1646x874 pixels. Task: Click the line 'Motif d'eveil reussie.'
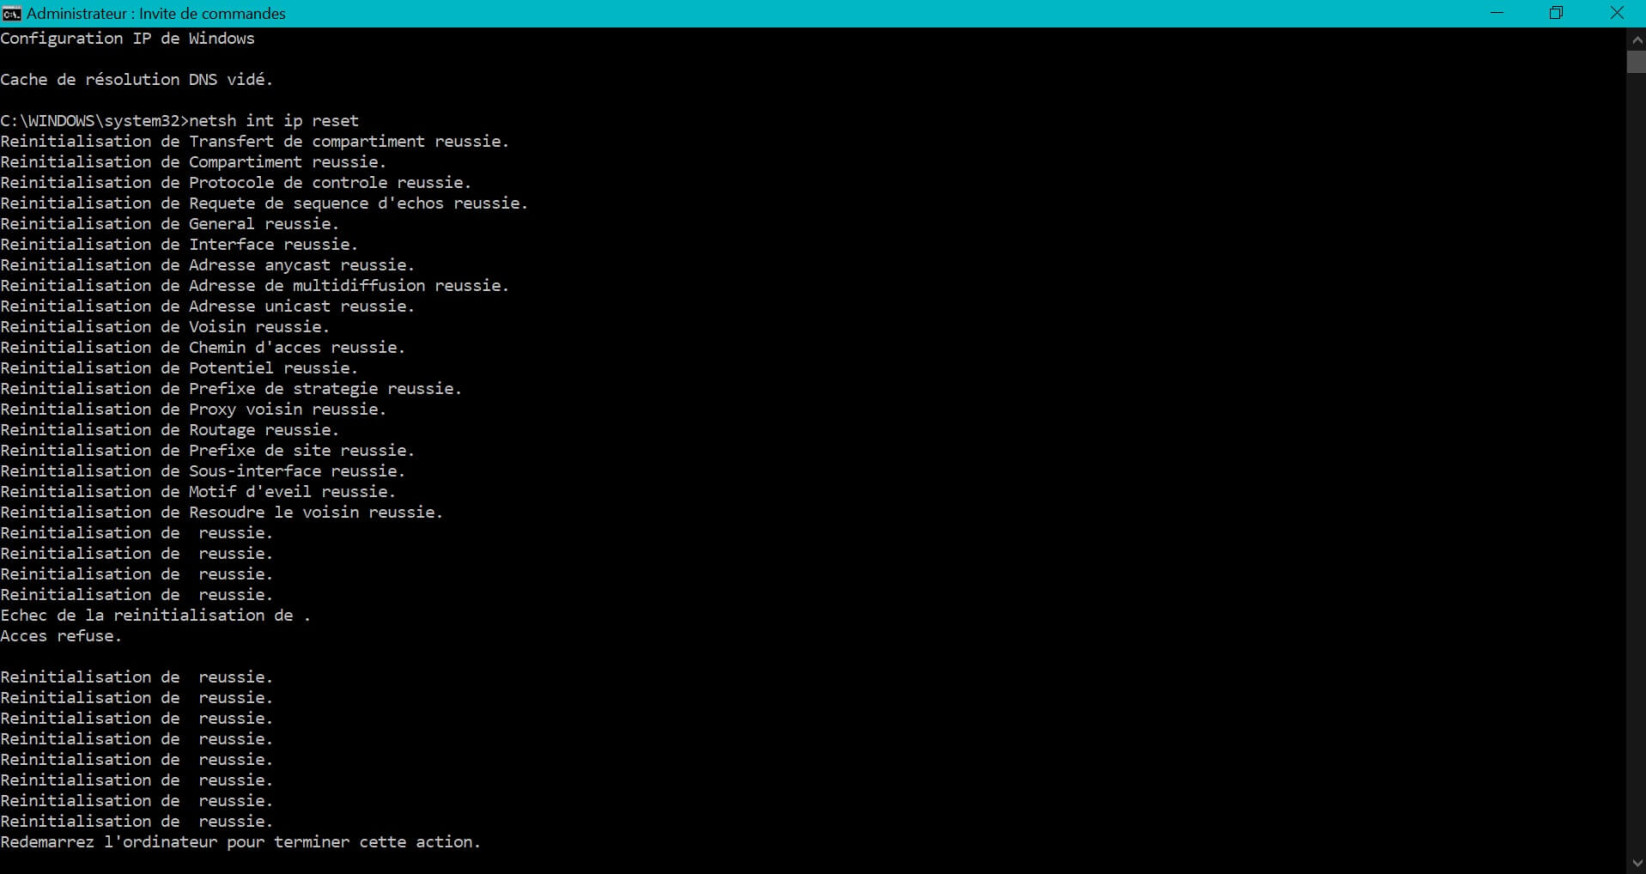click(292, 492)
